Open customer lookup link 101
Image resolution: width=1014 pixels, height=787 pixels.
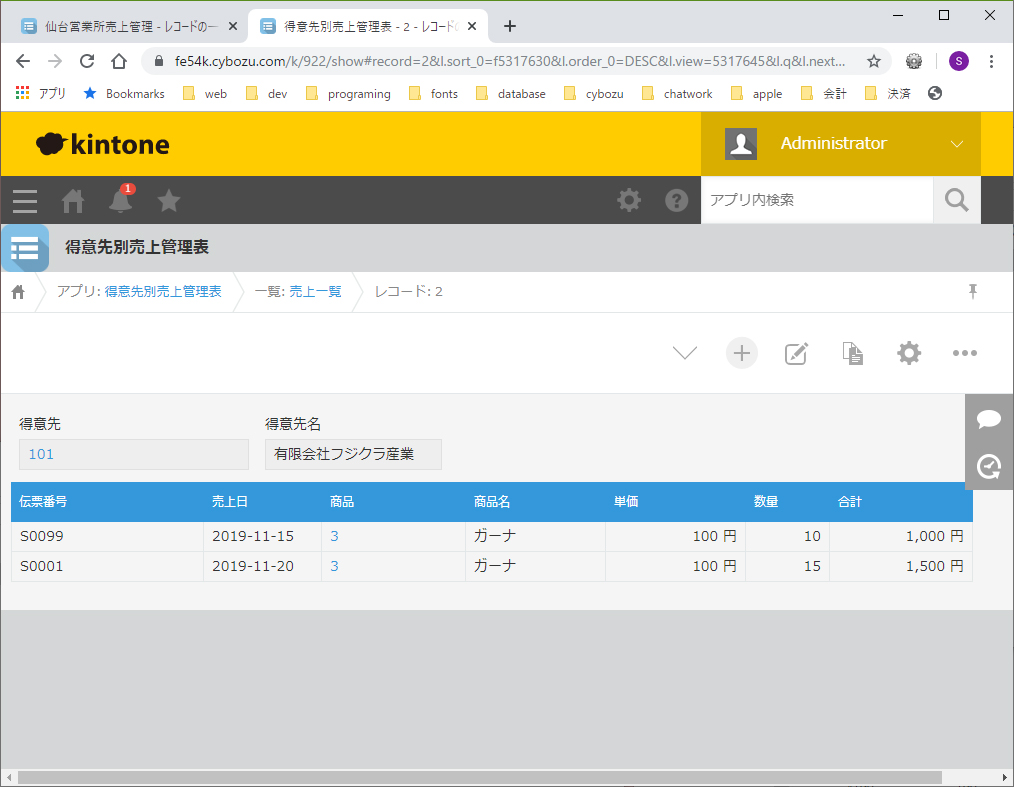pos(41,454)
